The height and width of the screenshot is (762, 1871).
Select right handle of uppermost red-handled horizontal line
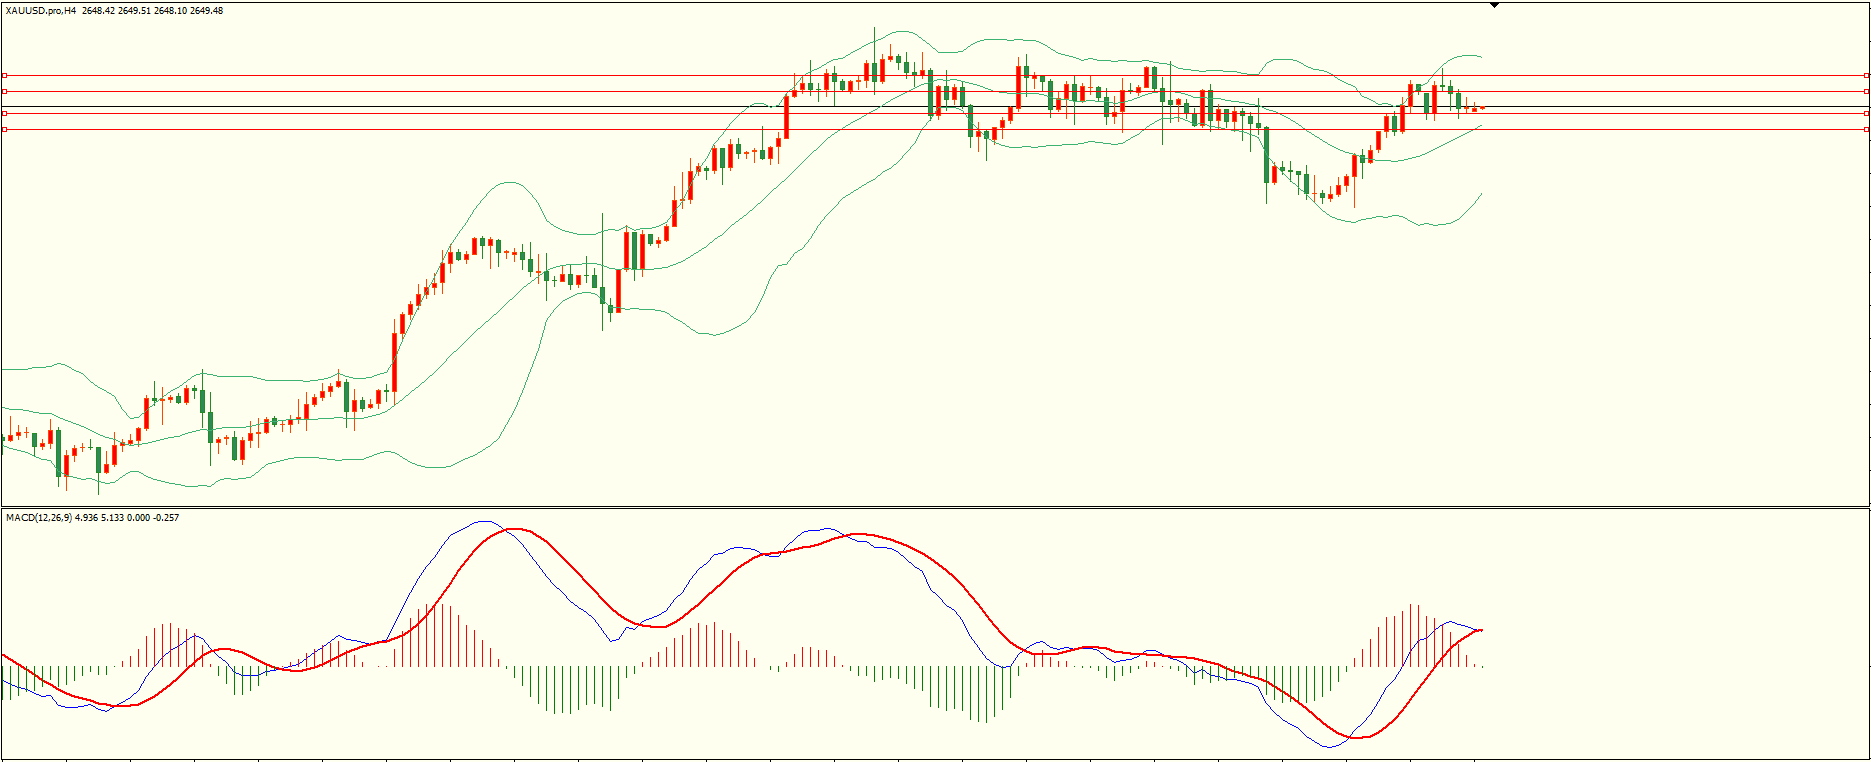(1867, 75)
